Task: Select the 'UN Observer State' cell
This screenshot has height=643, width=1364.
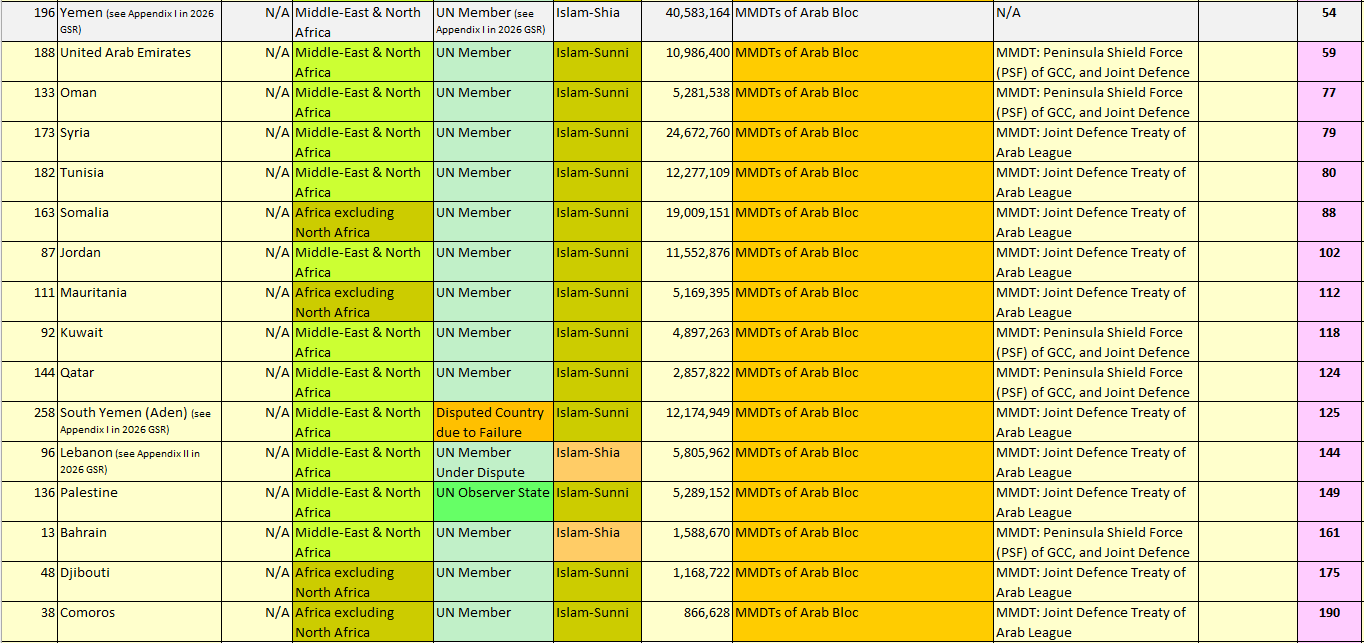Action: pyautogui.click(x=493, y=502)
